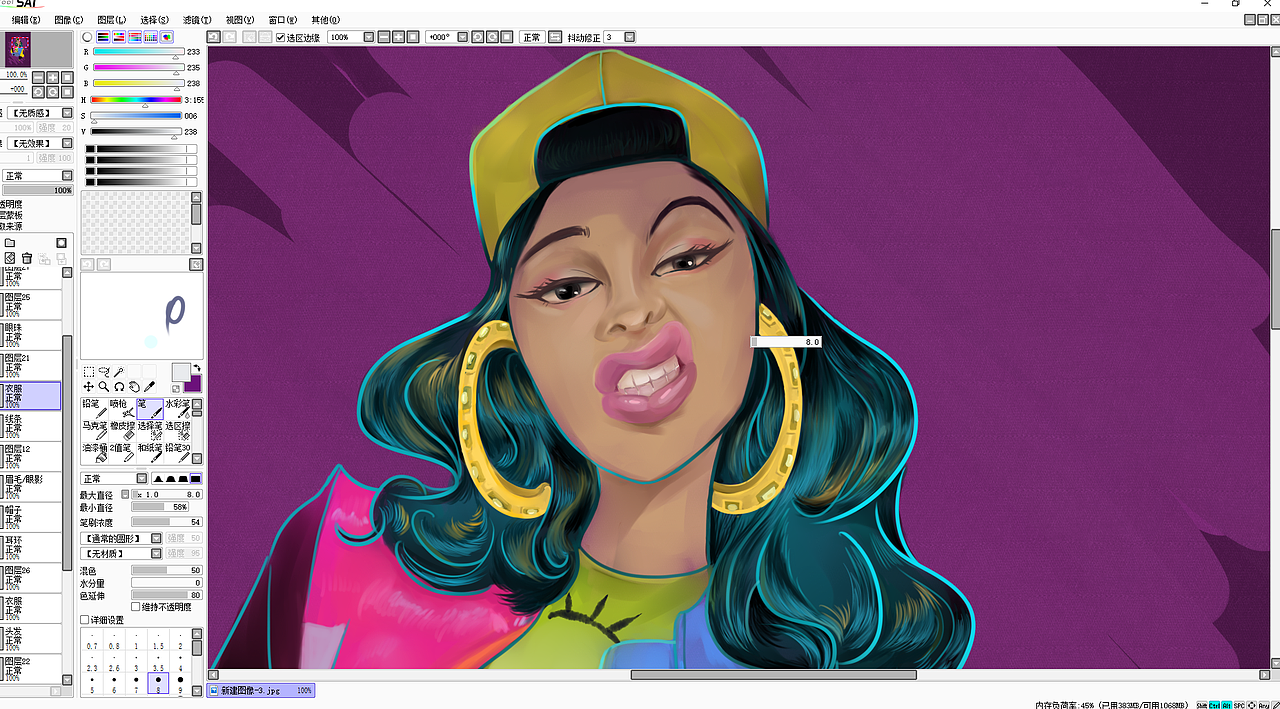Open the 编辑 menu
Viewport: 1280px width, 709px height.
click(26, 20)
